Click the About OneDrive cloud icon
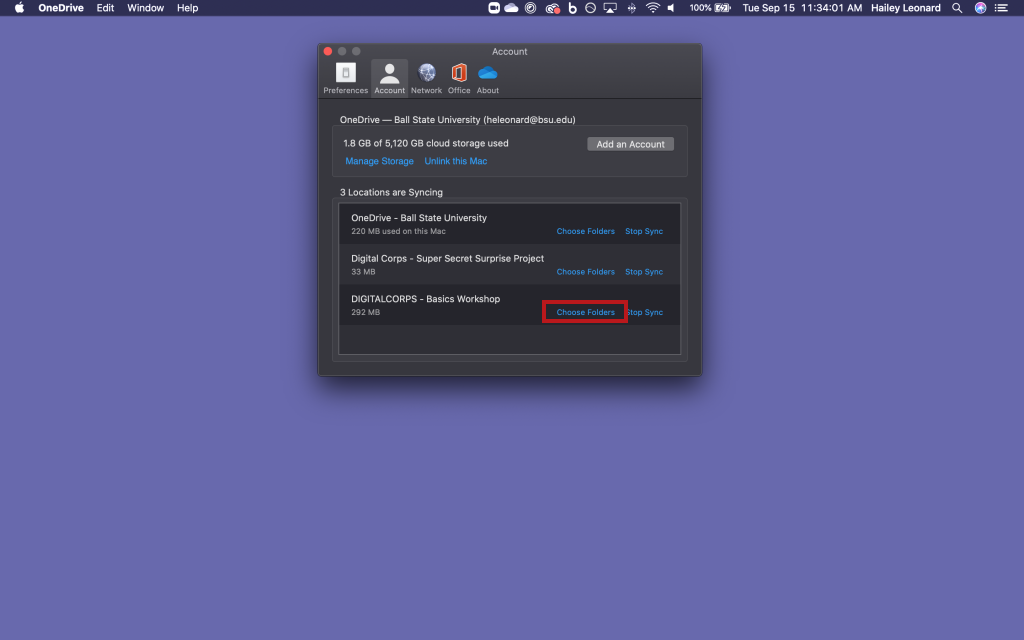 [488, 75]
